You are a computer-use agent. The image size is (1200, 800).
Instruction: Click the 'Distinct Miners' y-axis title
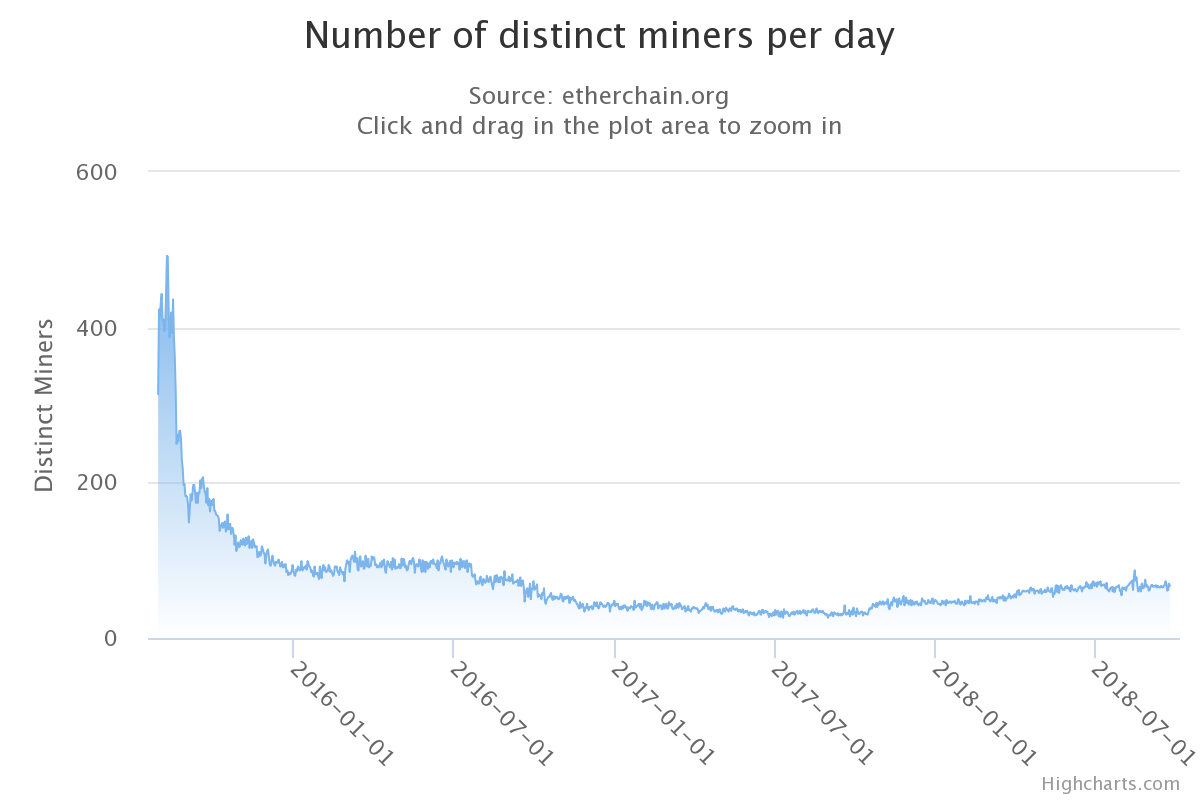coord(44,405)
